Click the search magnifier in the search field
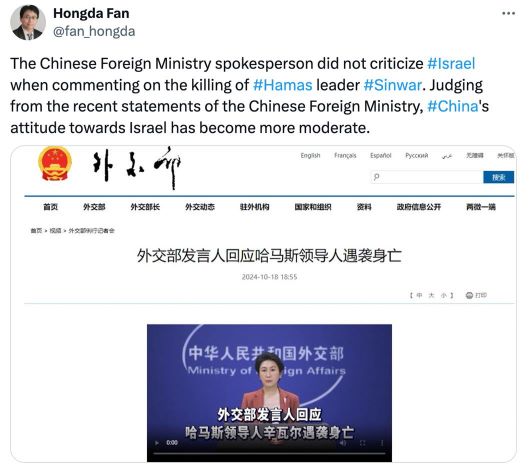The image size is (530, 469). 377,177
